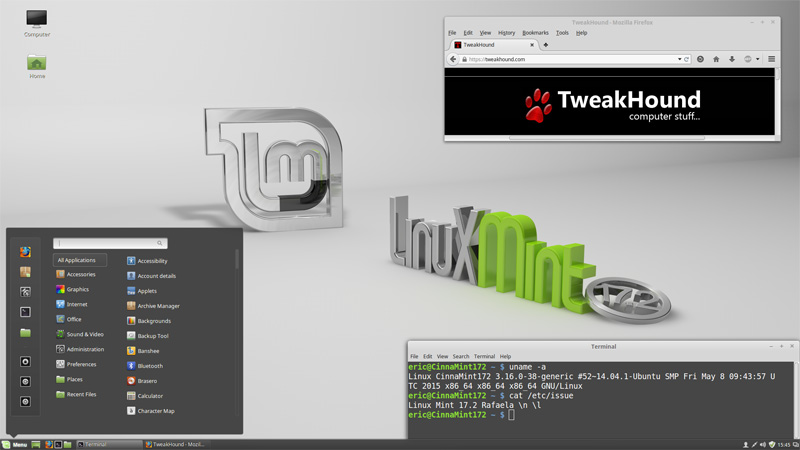The height and width of the screenshot is (450, 800).
Task: Launch Calculator from applications list
Action: click(145, 396)
